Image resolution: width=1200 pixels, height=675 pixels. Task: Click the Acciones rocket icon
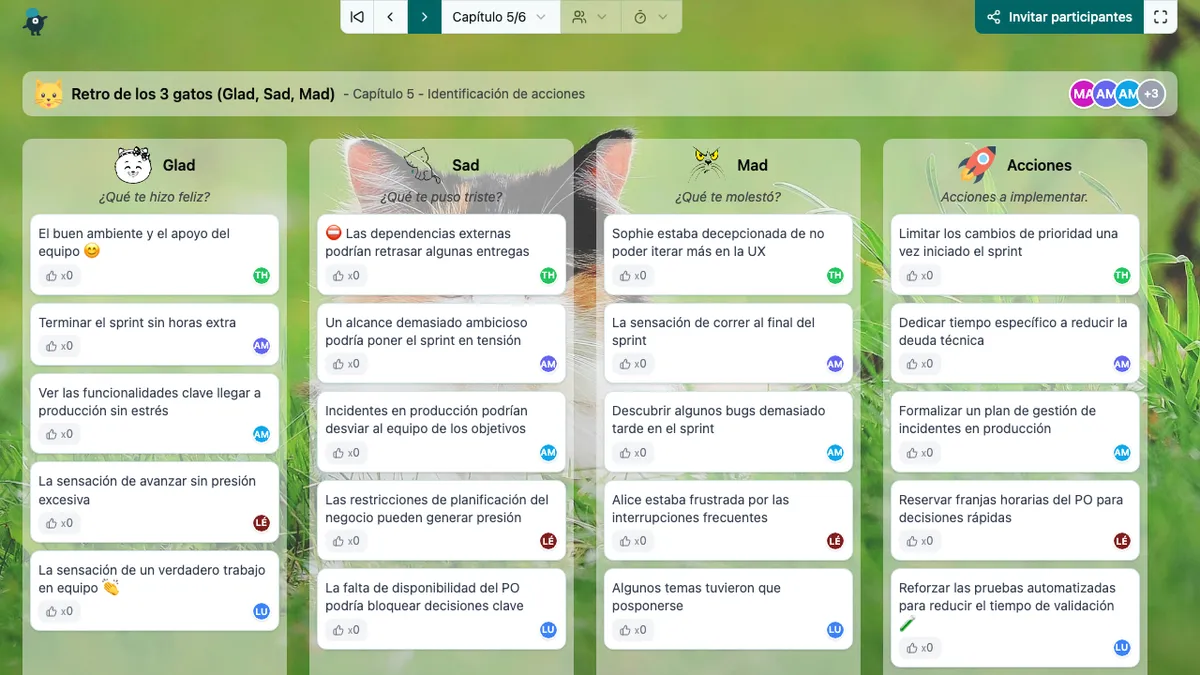[976, 164]
